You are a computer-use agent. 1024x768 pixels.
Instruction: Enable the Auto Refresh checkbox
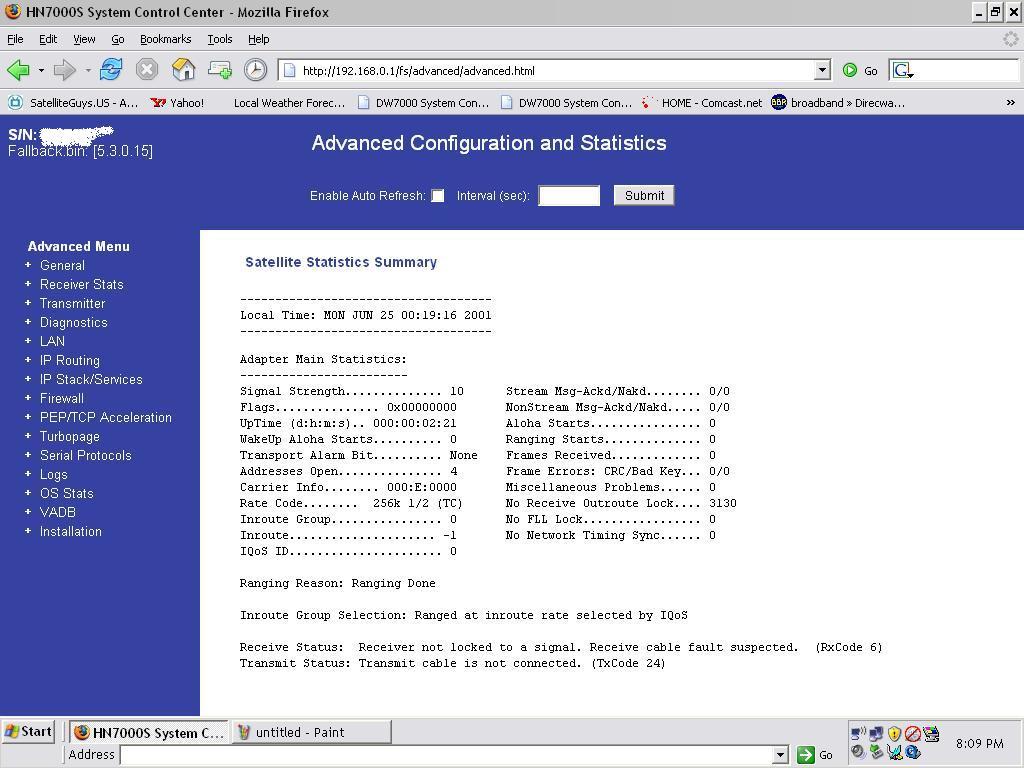pyautogui.click(x=438, y=196)
